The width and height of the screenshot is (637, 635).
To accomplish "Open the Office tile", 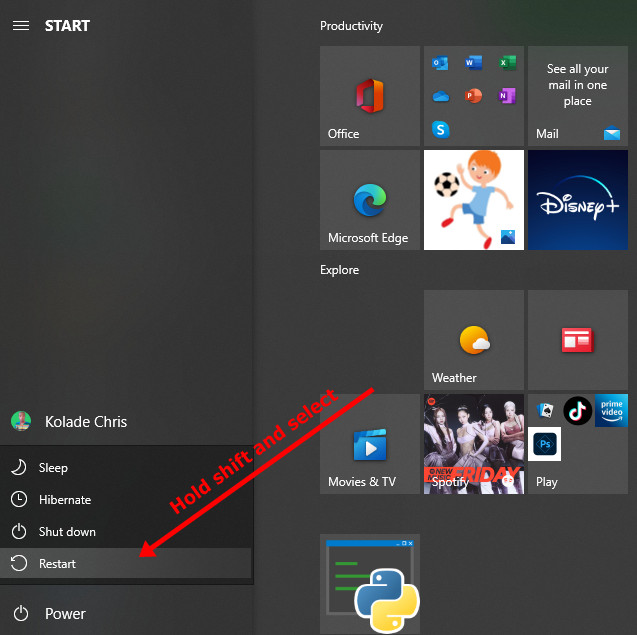I will click(x=370, y=96).
